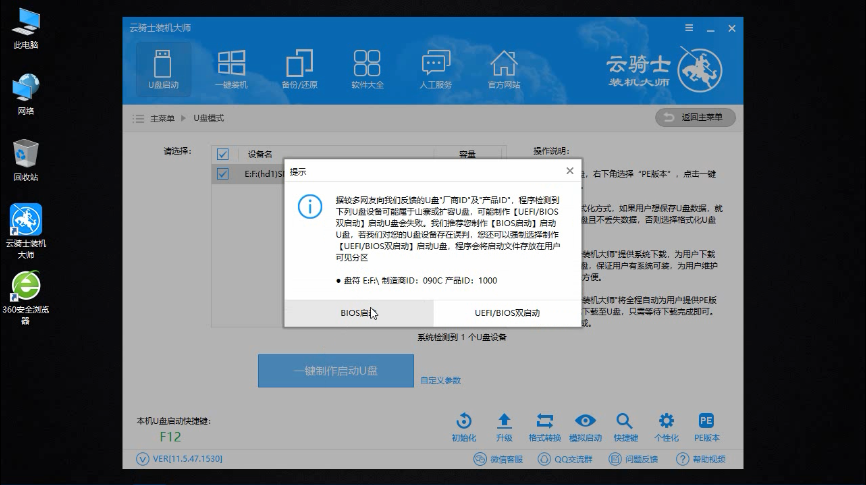This screenshot has width=866, height=485.
Task: Click version VER[11.5.47.1530] indicator
Action: click(179, 458)
